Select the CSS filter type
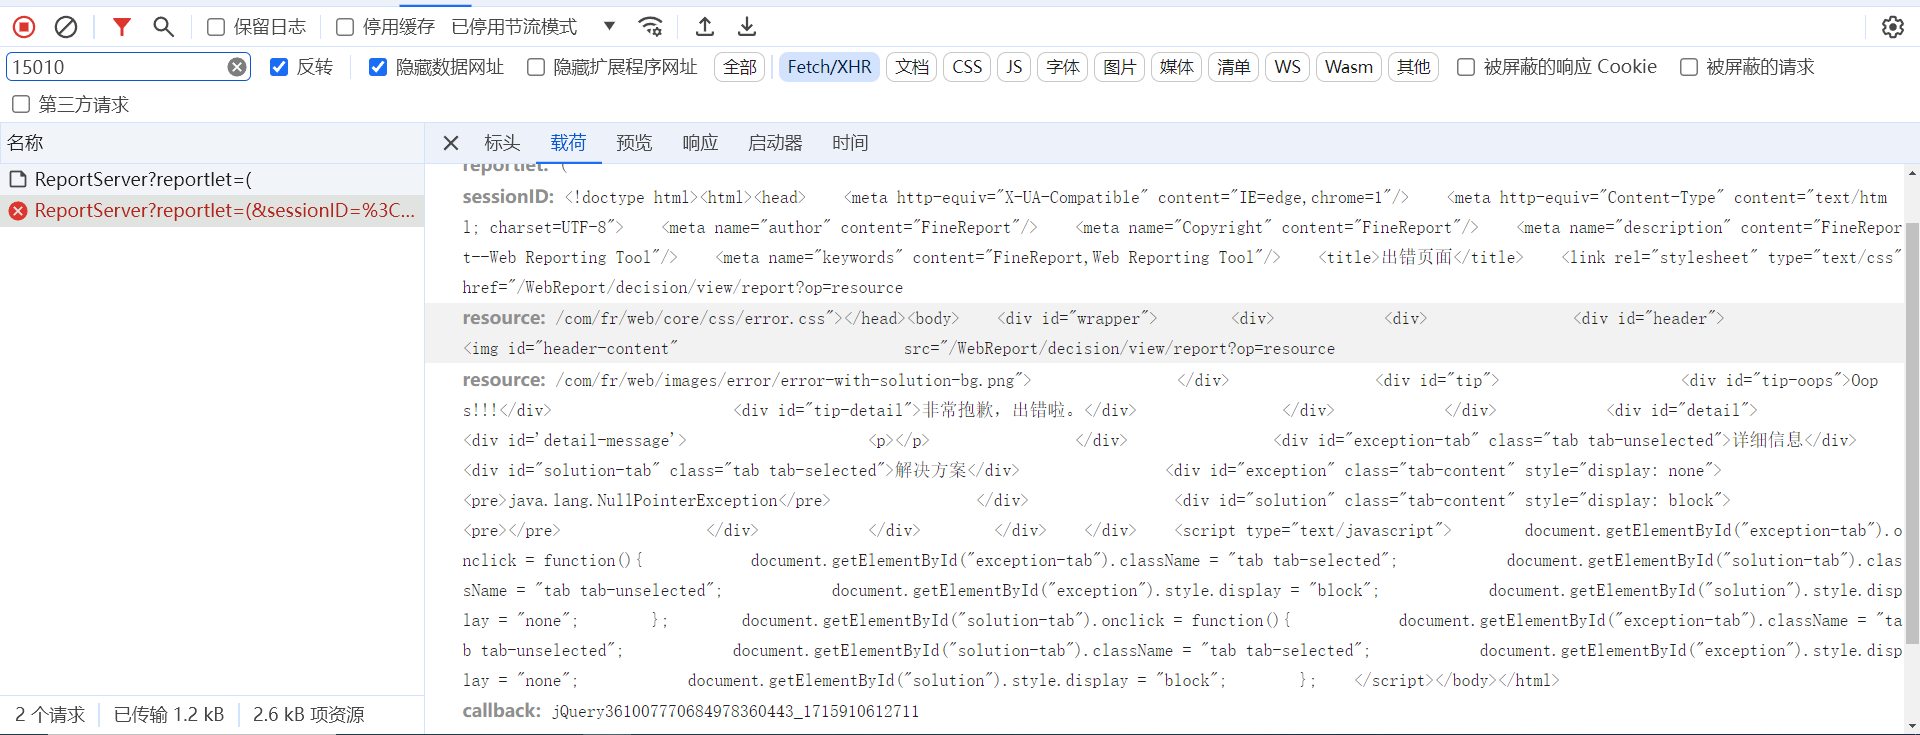 click(967, 67)
